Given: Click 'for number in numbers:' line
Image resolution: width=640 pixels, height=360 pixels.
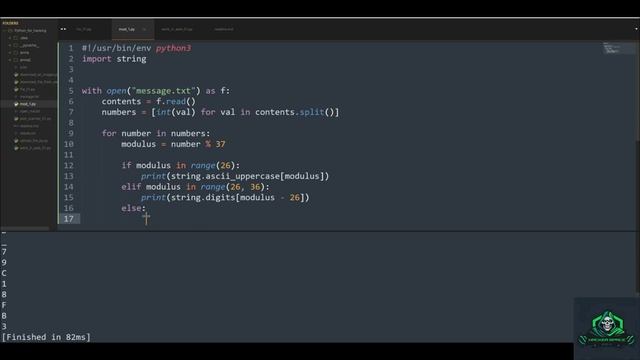Looking at the screenshot, I should (156, 133).
